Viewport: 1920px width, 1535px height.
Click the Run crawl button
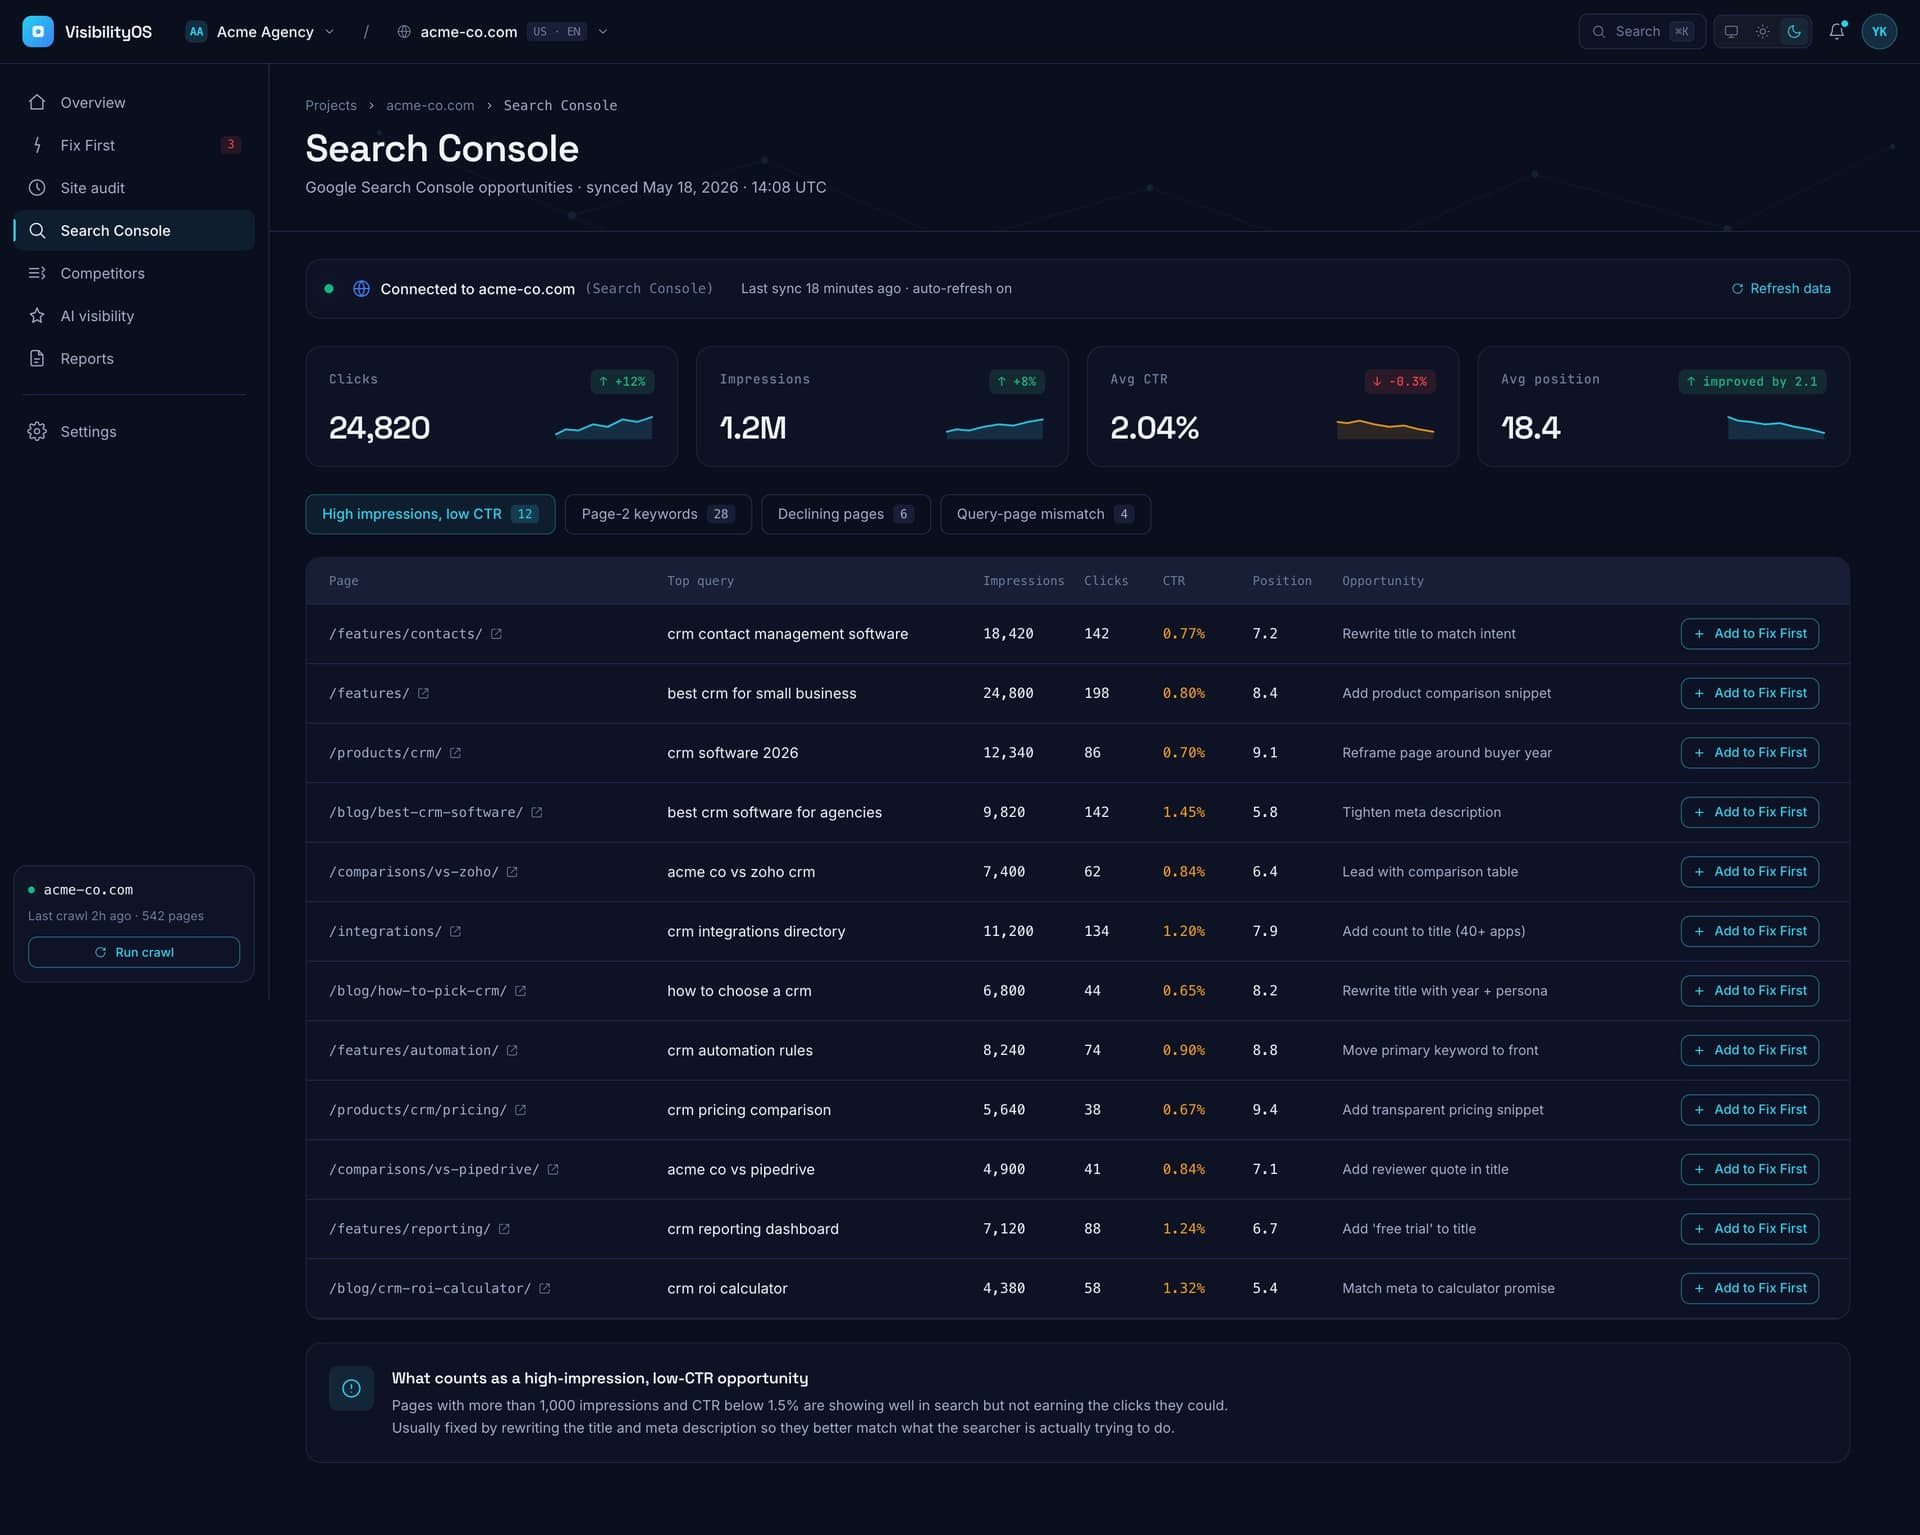tap(134, 952)
